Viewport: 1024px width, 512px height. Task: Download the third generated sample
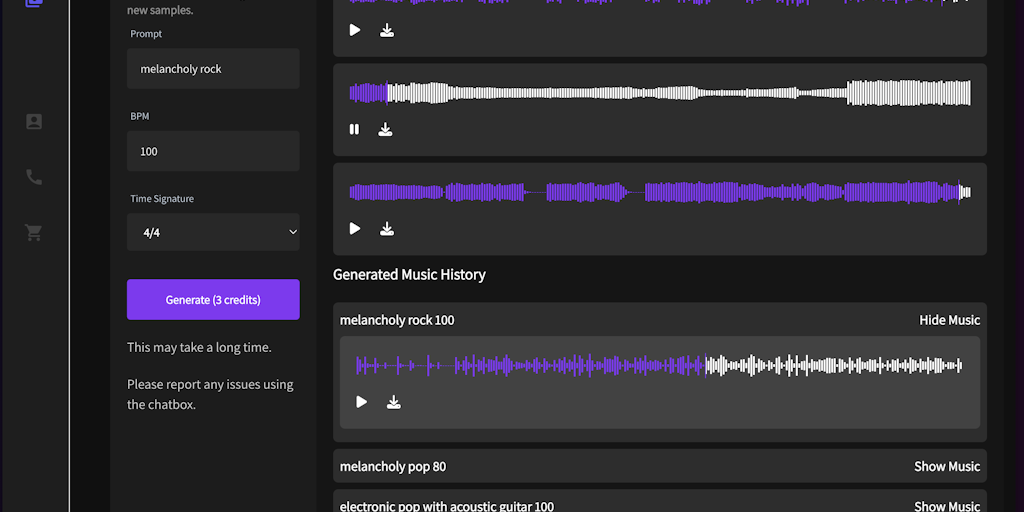click(387, 229)
